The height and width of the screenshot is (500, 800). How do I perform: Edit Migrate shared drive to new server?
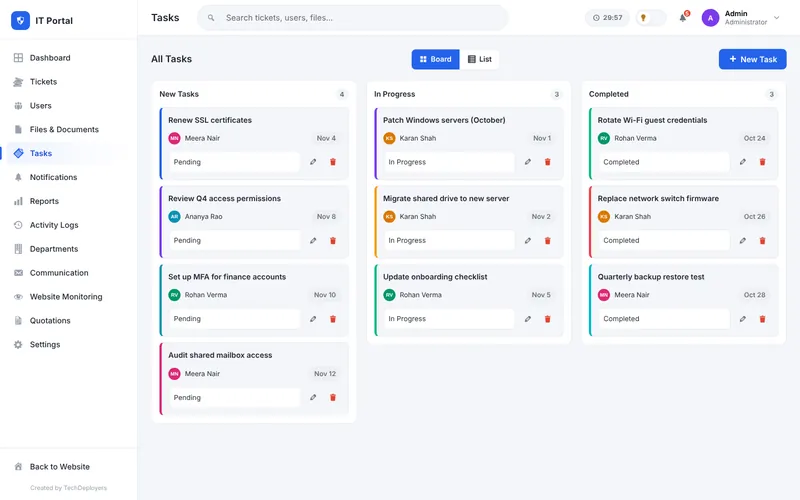pyautogui.click(x=528, y=240)
